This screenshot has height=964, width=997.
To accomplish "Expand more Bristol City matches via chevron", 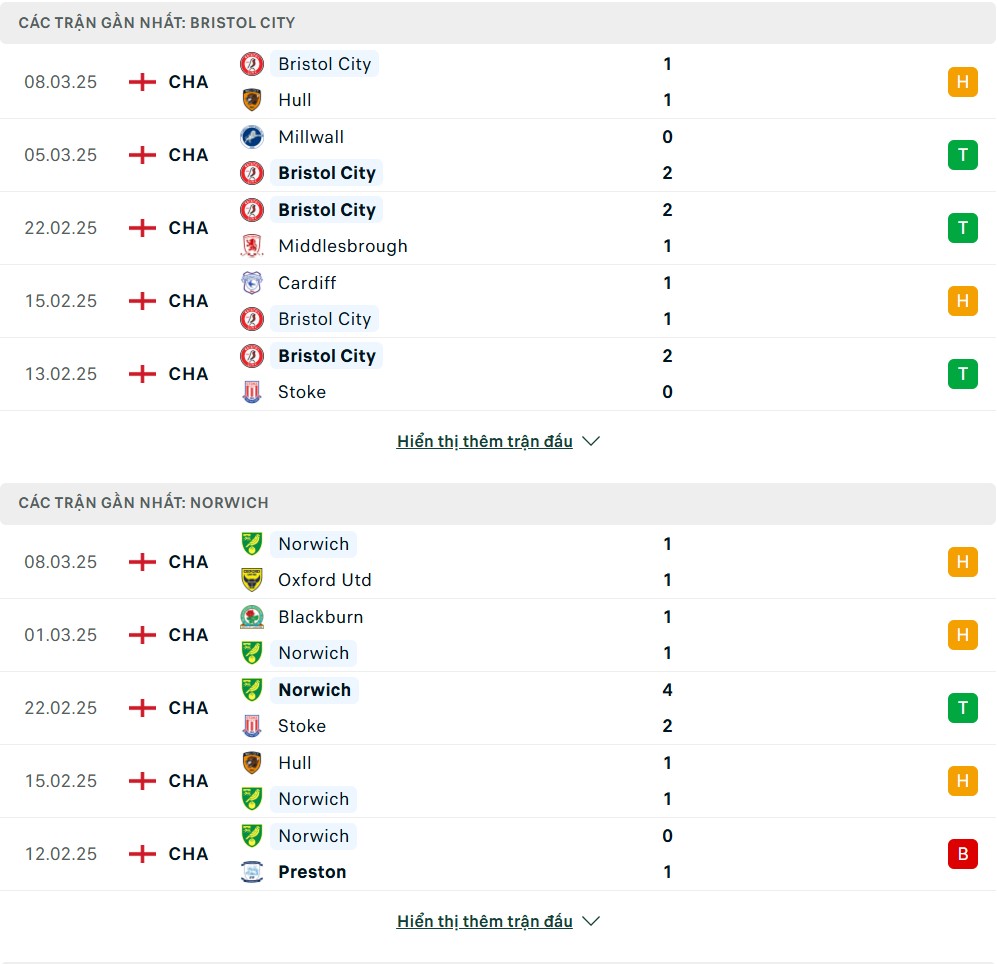I will pos(591,441).
